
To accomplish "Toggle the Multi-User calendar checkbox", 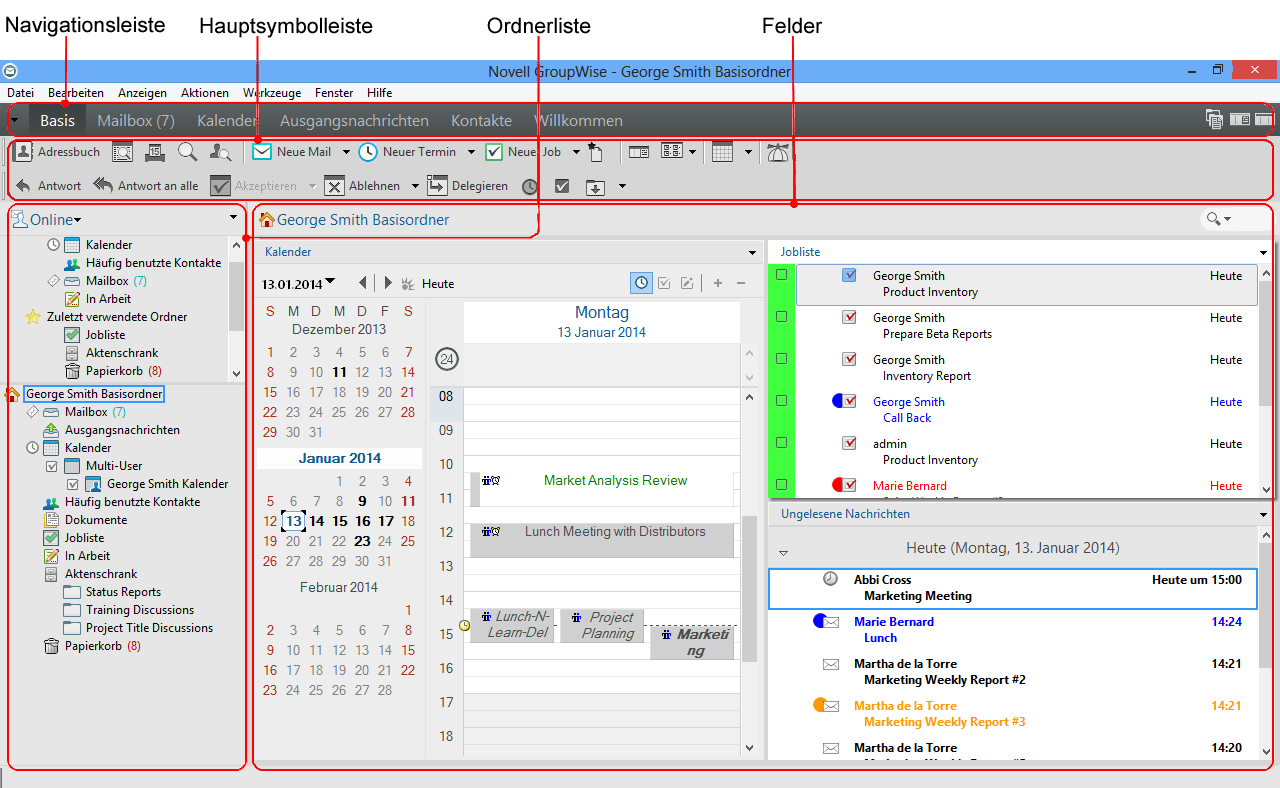I will [52, 466].
